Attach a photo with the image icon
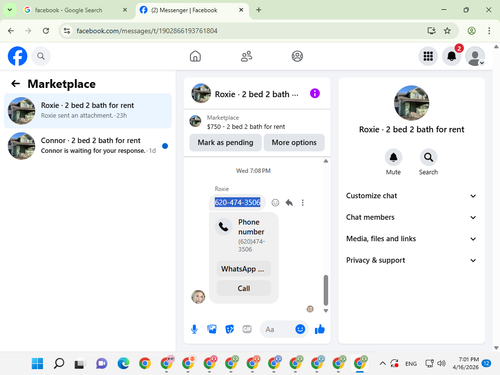This screenshot has width=500, height=375. (x=212, y=329)
